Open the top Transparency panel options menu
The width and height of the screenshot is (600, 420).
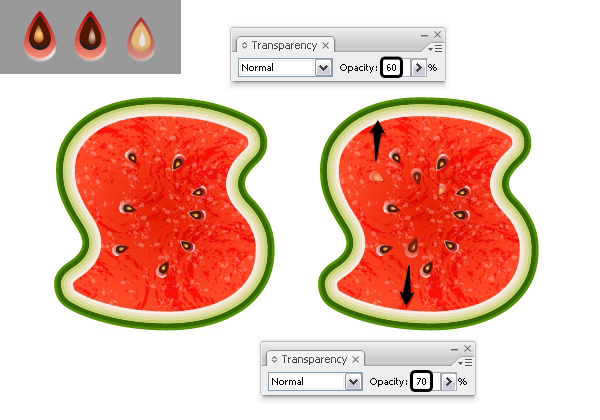click(x=435, y=49)
